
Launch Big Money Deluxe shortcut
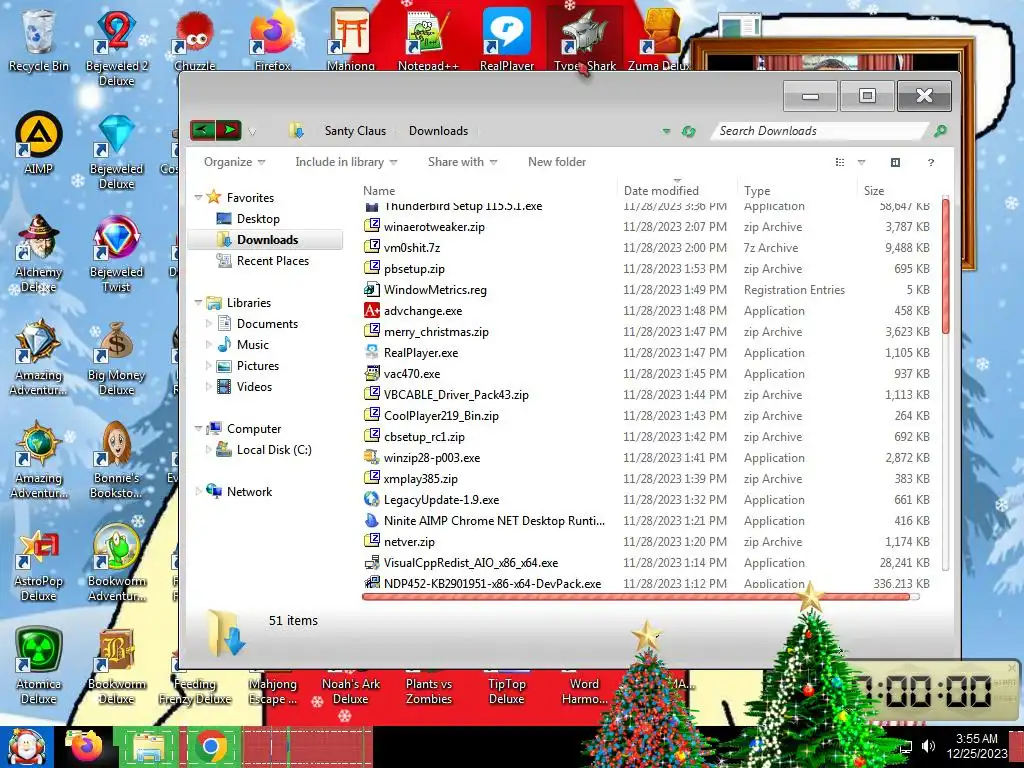(116, 357)
